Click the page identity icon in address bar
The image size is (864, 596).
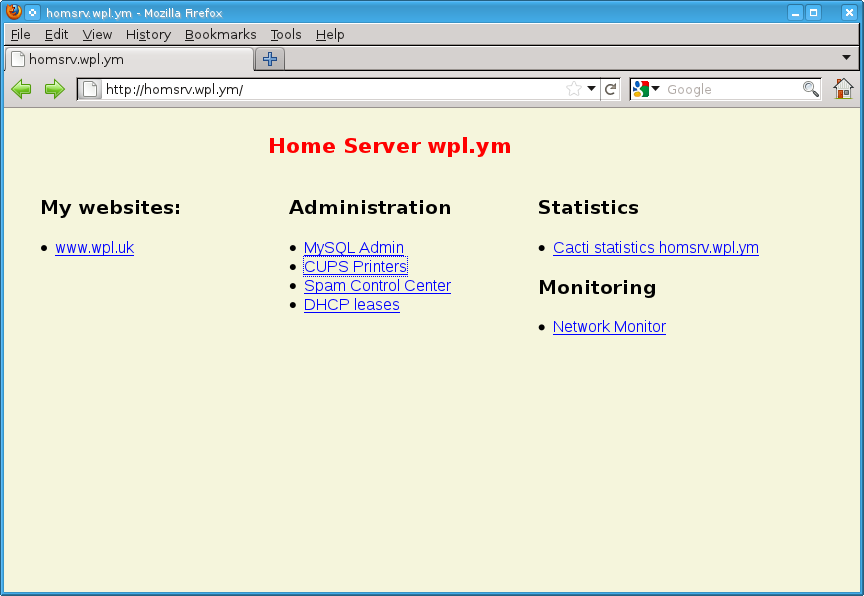[x=90, y=89]
